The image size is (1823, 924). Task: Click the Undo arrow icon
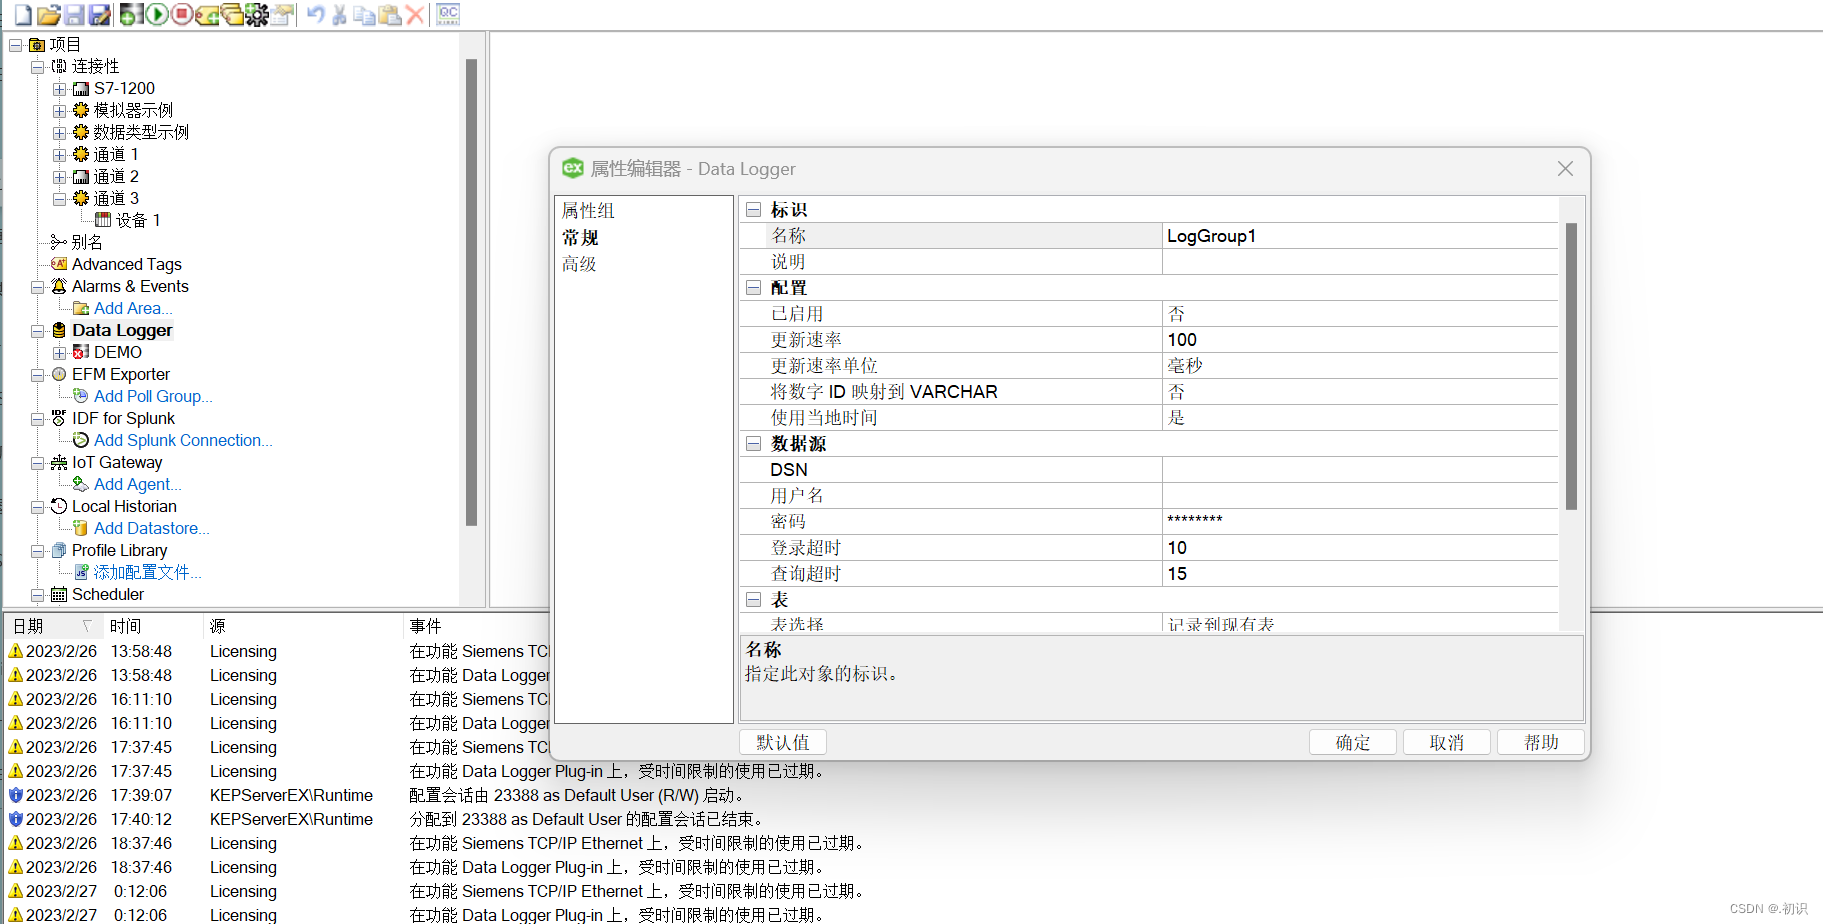315,14
